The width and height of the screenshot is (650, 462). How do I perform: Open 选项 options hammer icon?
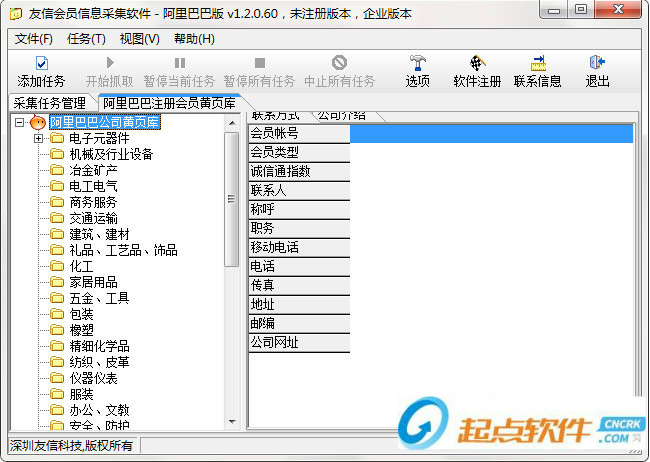(x=417, y=63)
